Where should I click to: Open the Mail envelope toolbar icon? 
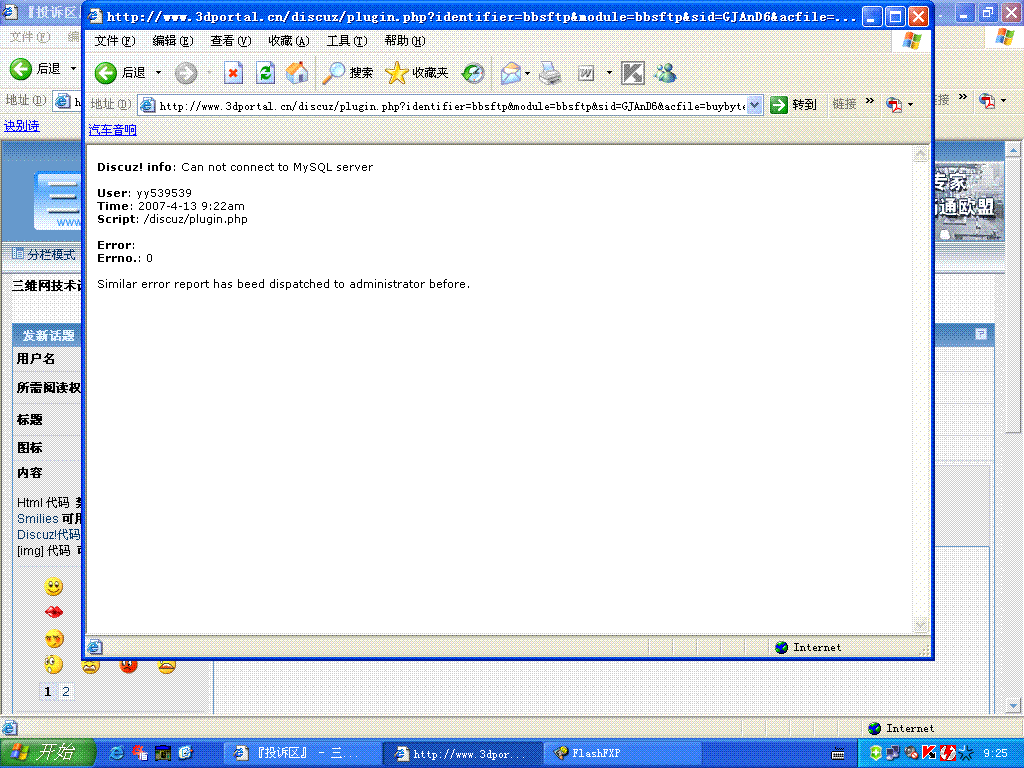[x=510, y=73]
